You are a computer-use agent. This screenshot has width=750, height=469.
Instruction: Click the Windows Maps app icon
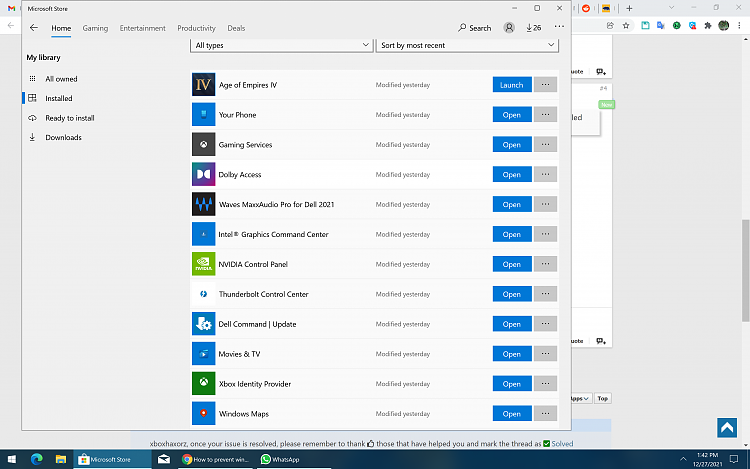click(x=203, y=414)
